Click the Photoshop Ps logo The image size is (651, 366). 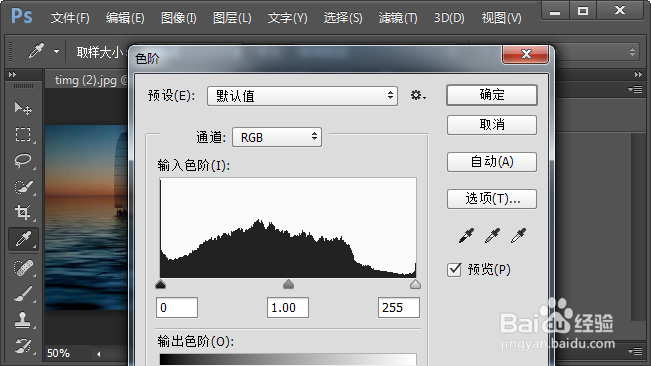[22, 17]
